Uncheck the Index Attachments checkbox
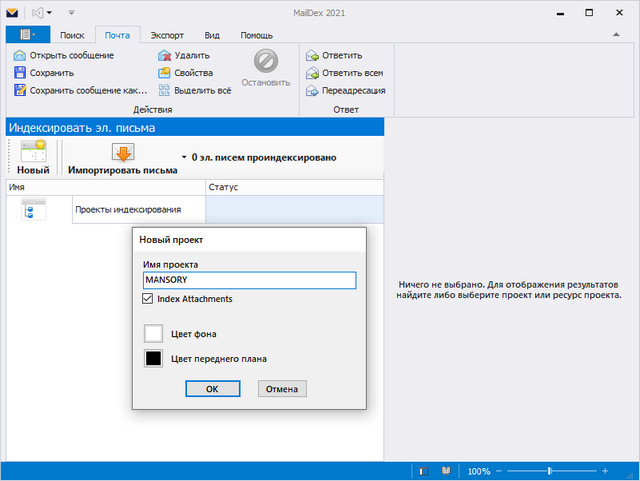640x481 pixels. point(148,299)
